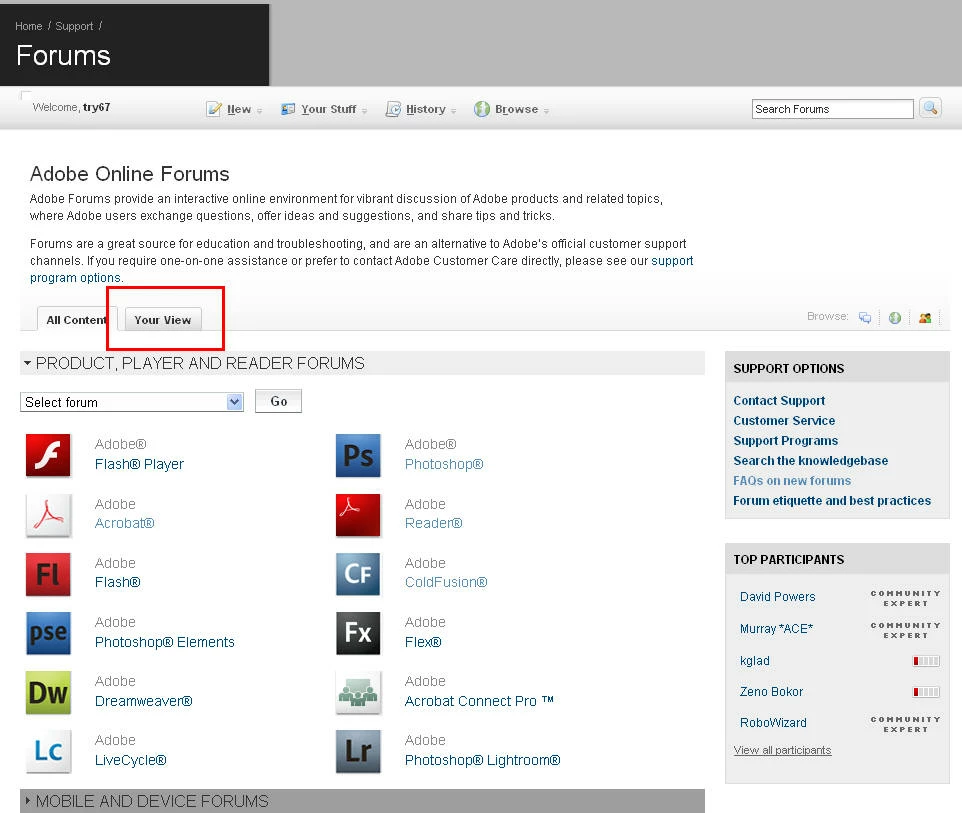Open the Photoshop® Lightroom® text link
962x813 pixels.
click(482, 760)
